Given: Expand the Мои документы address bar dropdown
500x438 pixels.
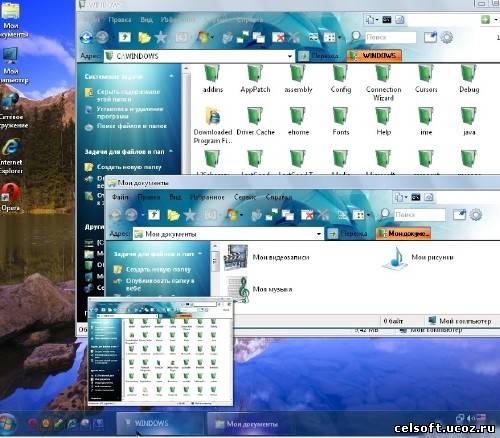Looking at the screenshot, I should pyautogui.click(x=319, y=234).
